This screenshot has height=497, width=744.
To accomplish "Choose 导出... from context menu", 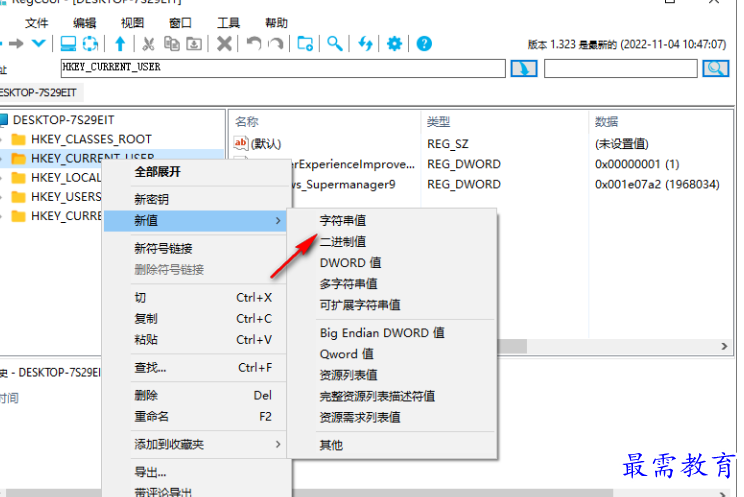I will [150, 472].
